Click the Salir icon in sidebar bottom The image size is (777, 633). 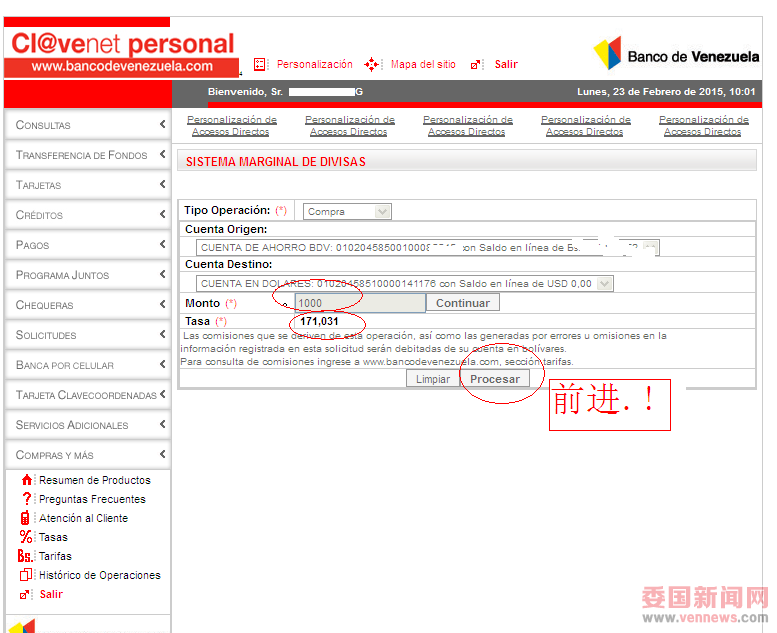click(x=23, y=594)
